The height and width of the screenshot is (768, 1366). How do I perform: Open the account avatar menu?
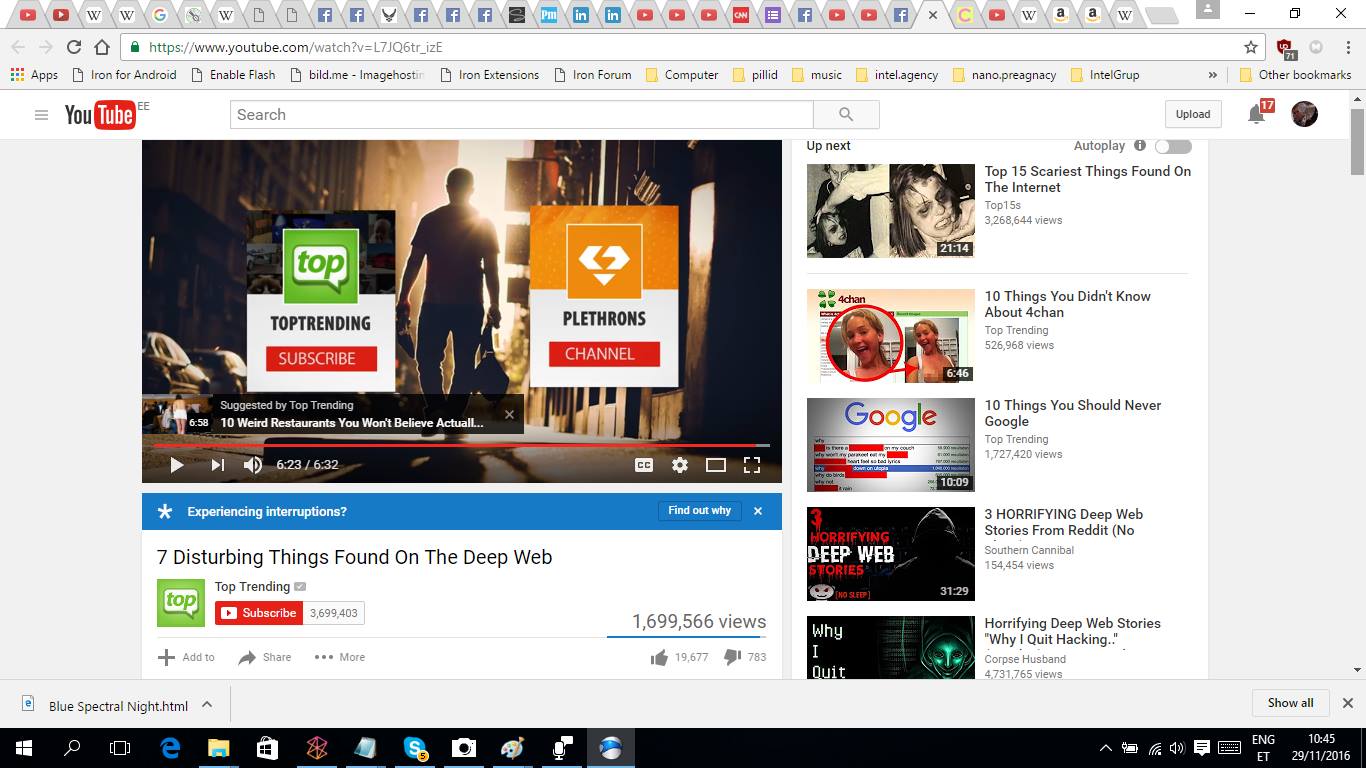pos(1304,114)
